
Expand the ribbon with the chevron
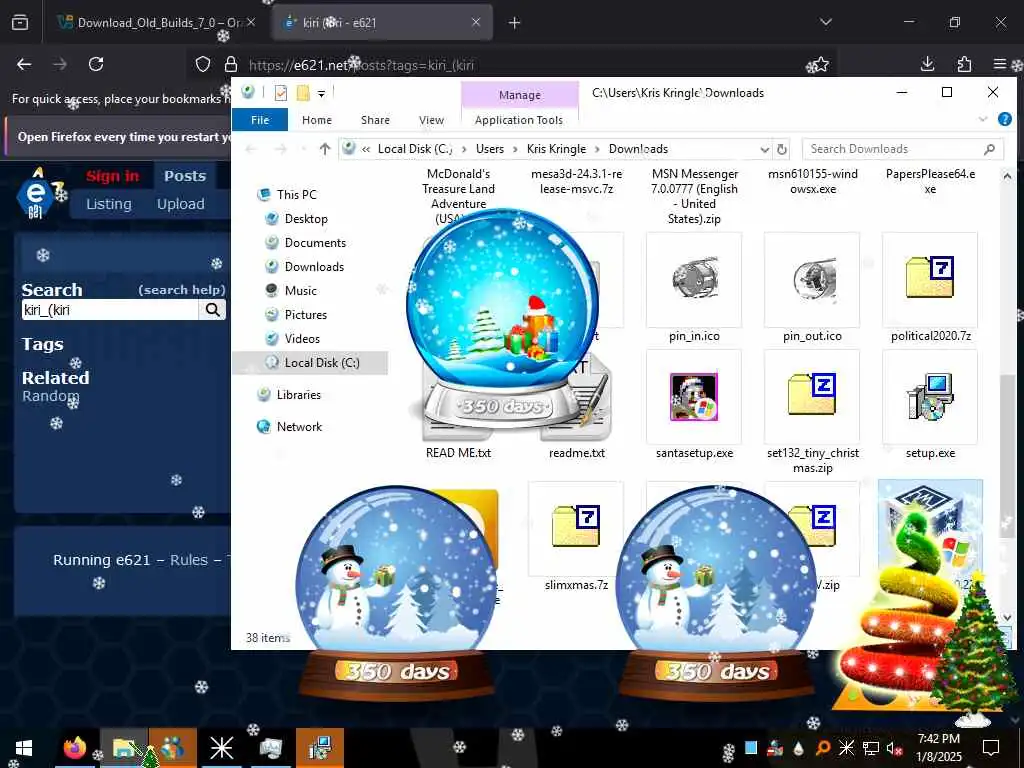tap(983, 119)
